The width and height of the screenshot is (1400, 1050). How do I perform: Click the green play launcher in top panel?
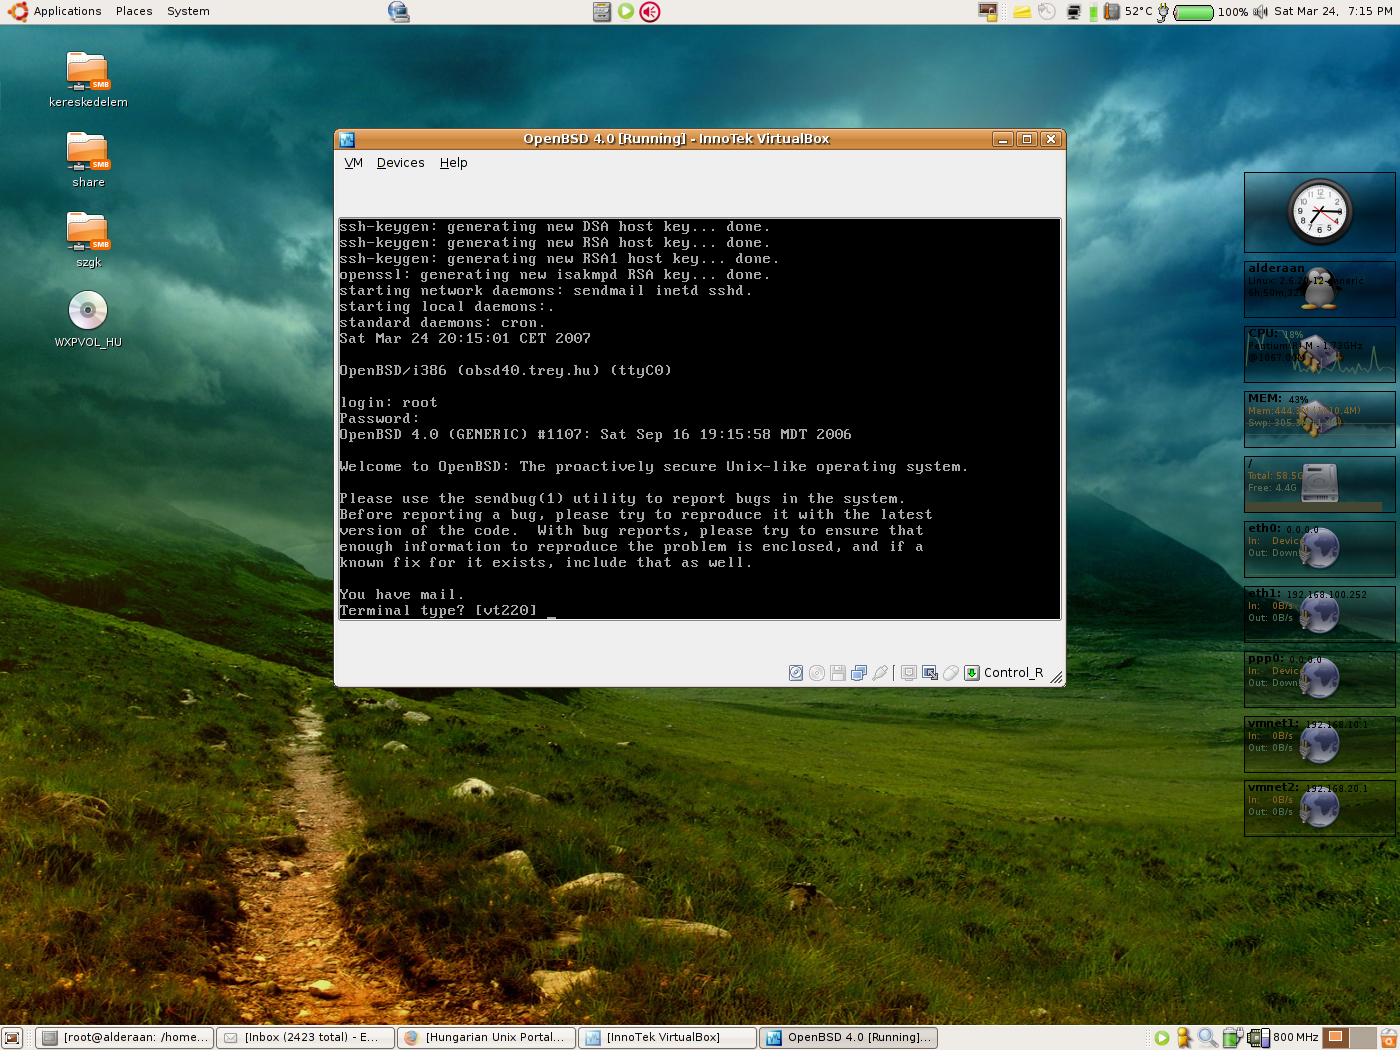[x=626, y=12]
